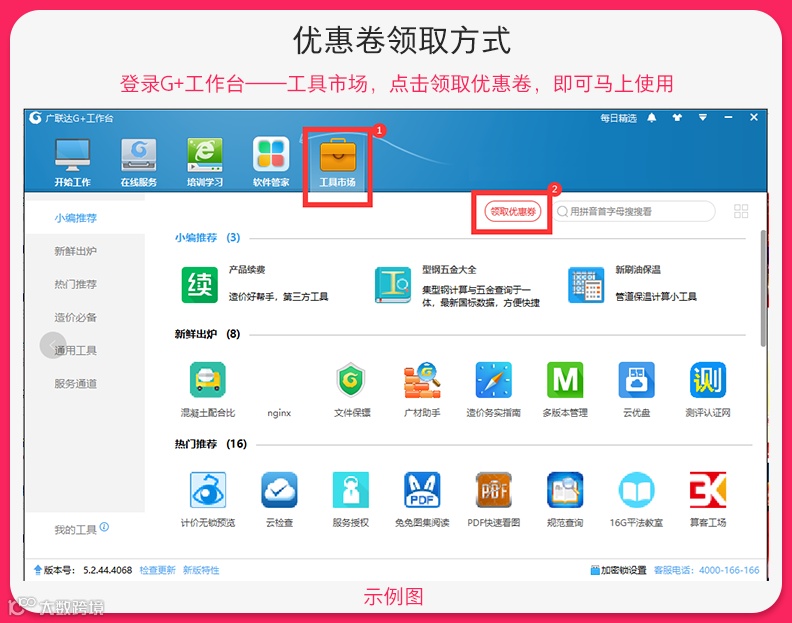This screenshot has width=792, height=623.
Task: Launch the 兔兔图集阅读 PDF icon
Action: click(x=422, y=490)
